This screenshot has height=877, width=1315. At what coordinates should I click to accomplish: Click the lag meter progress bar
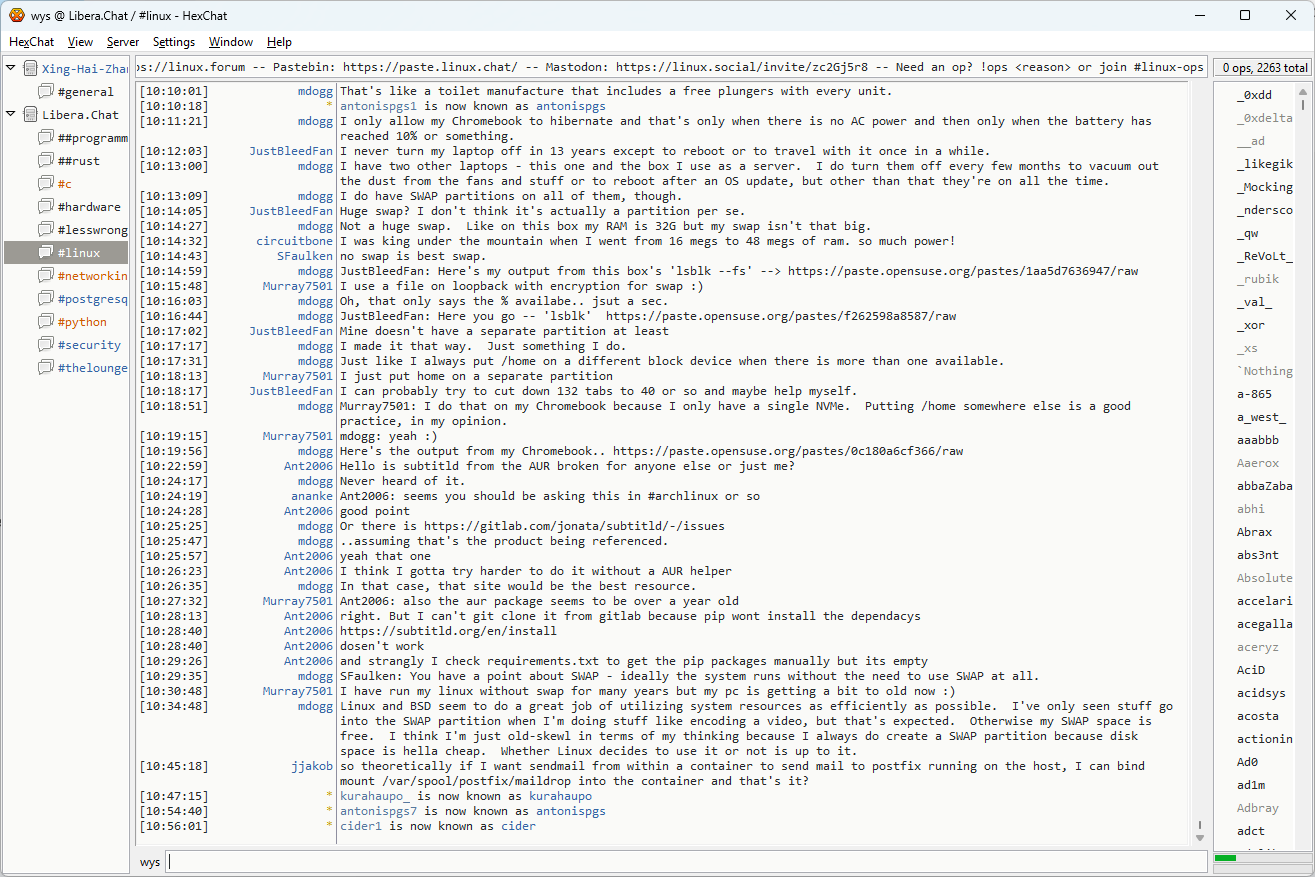click(x=1260, y=858)
